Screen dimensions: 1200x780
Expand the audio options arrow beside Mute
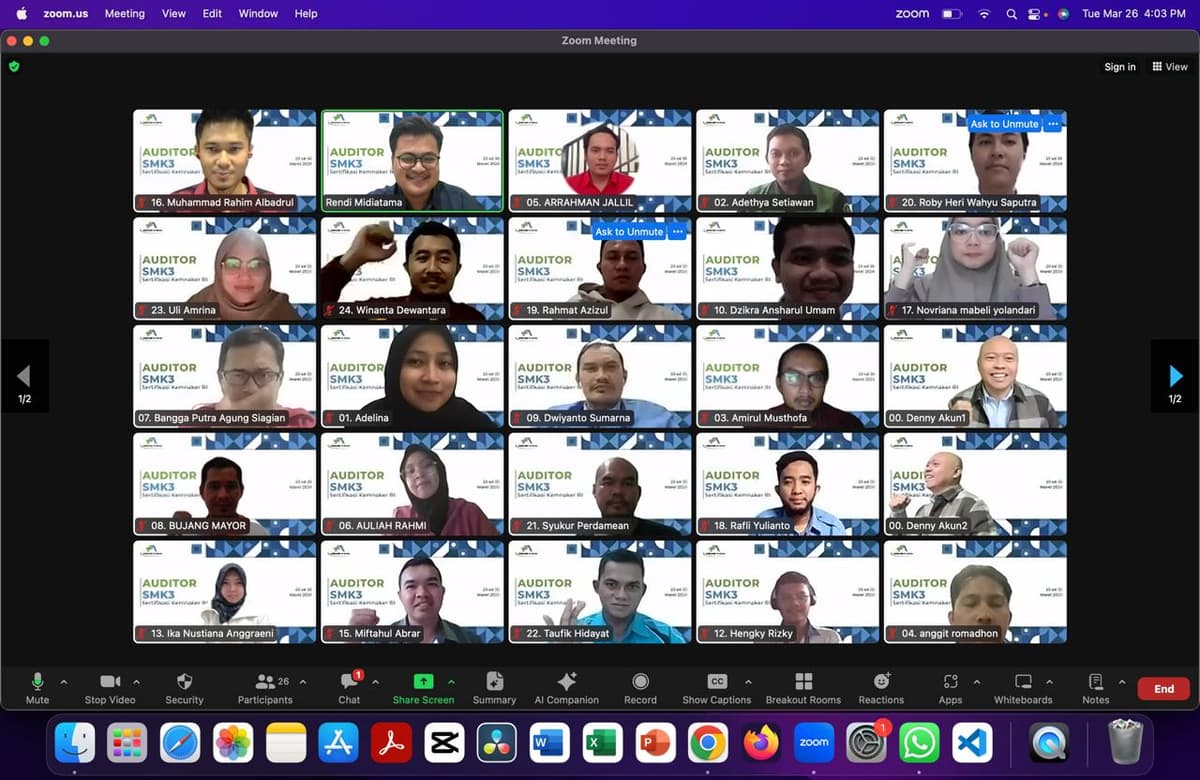click(x=64, y=682)
